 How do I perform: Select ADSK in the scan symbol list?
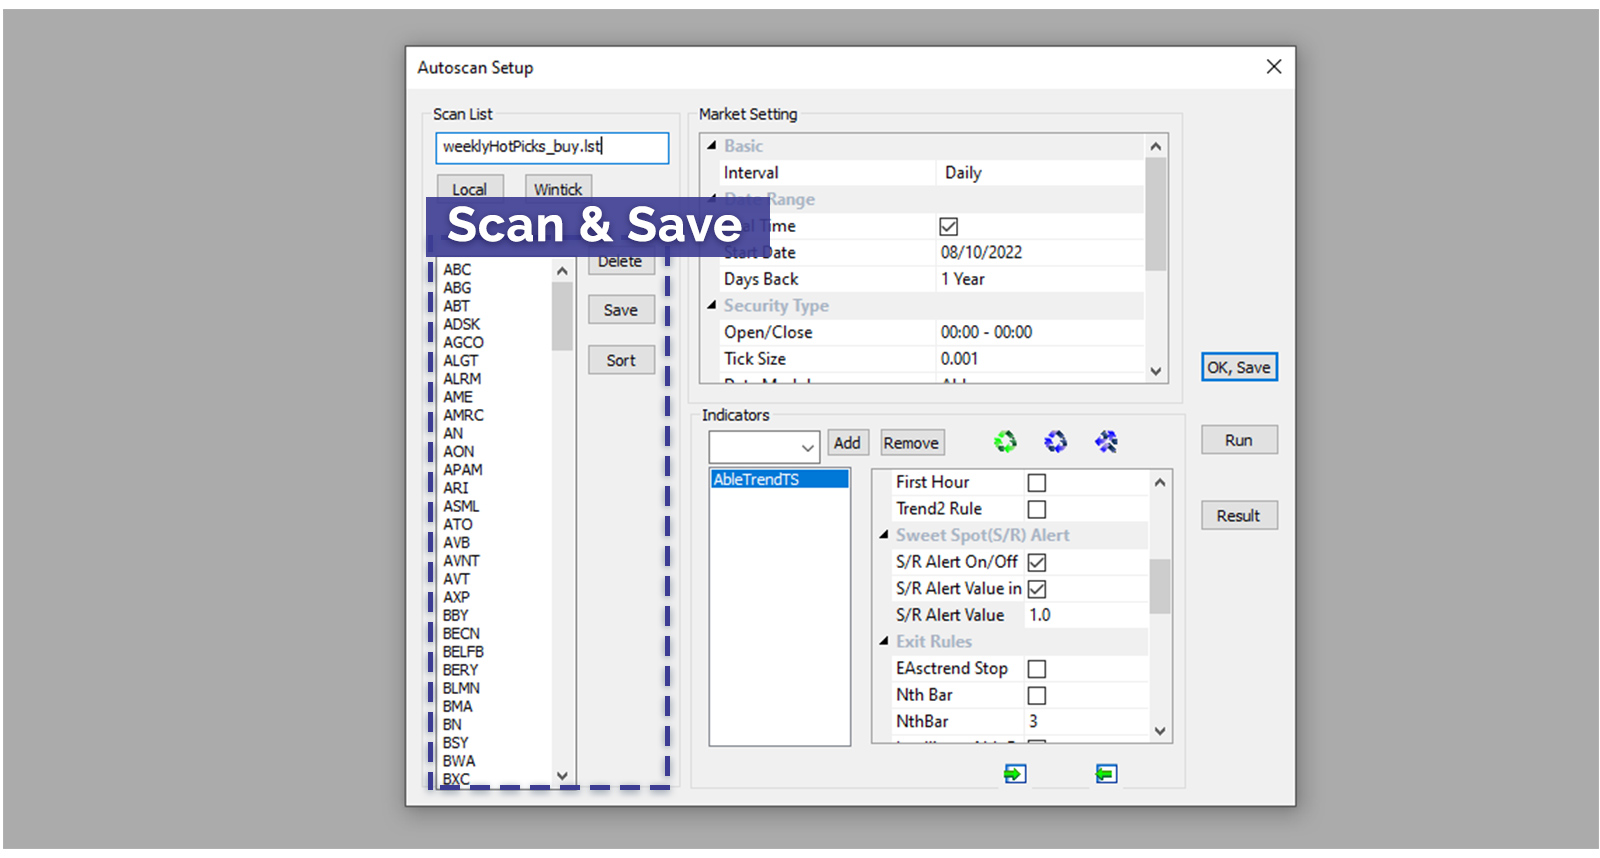(x=462, y=324)
